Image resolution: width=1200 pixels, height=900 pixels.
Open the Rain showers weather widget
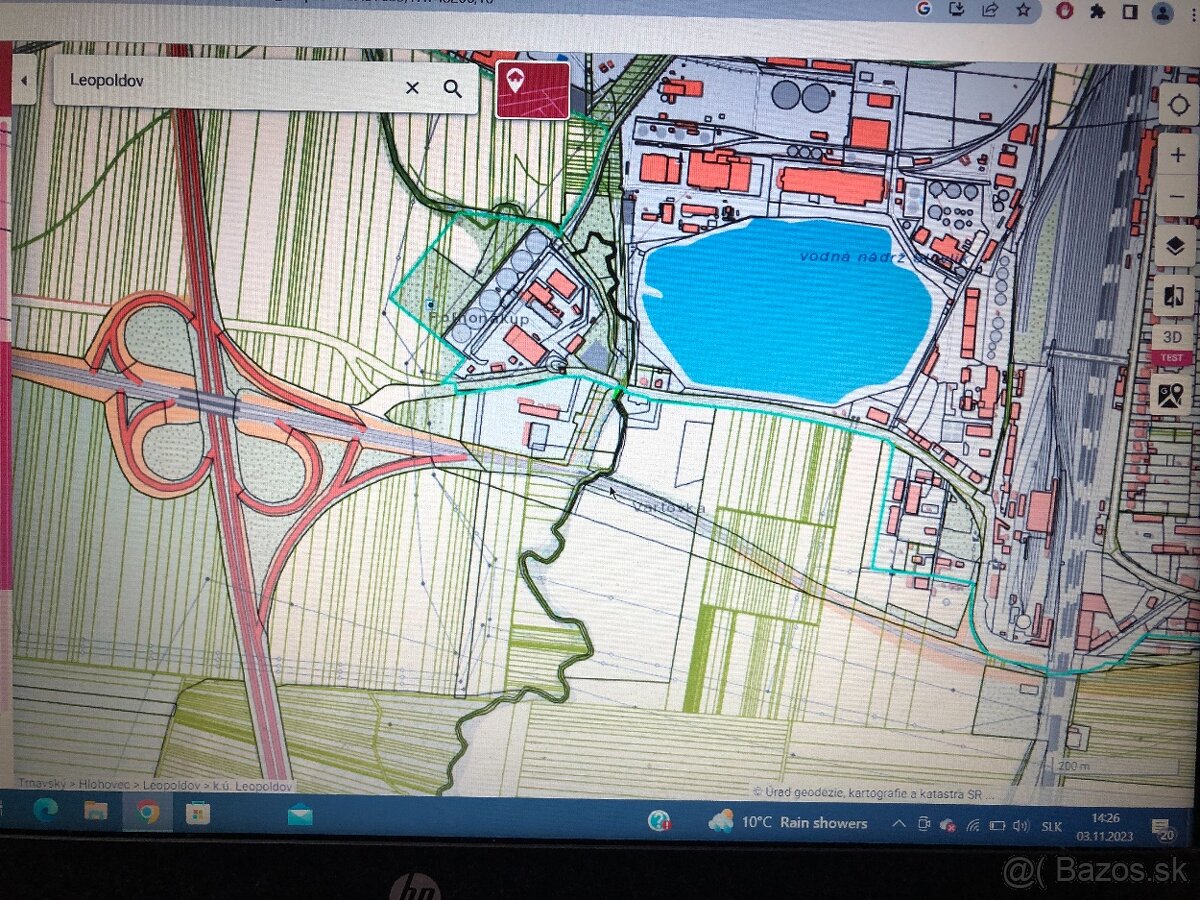pyautogui.click(x=788, y=822)
